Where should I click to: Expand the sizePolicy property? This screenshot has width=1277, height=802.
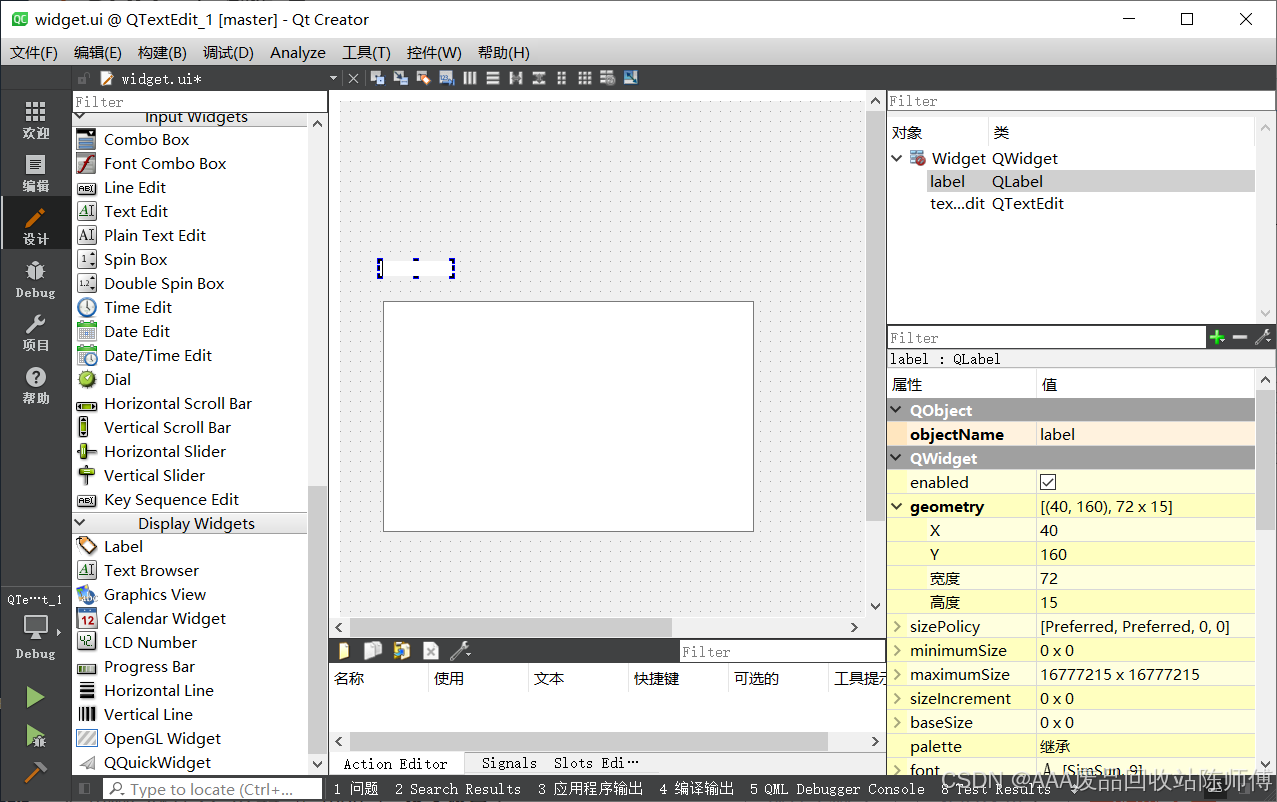point(897,626)
